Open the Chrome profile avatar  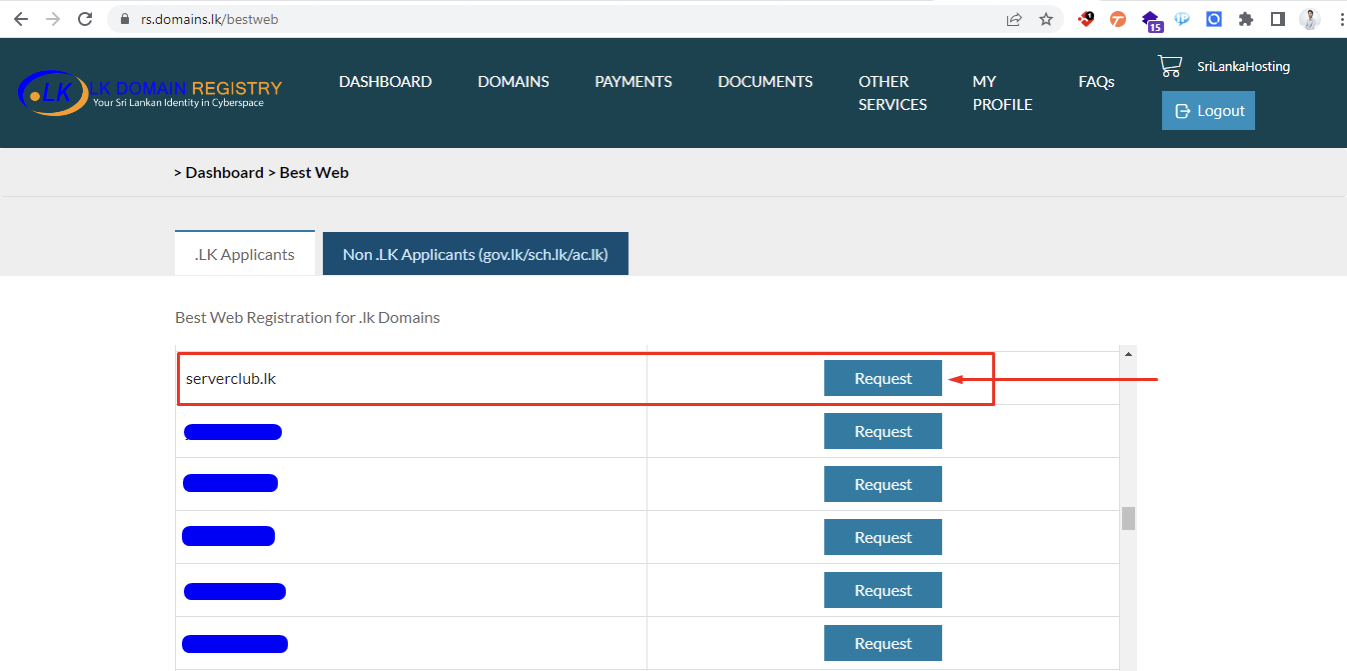[1308, 19]
